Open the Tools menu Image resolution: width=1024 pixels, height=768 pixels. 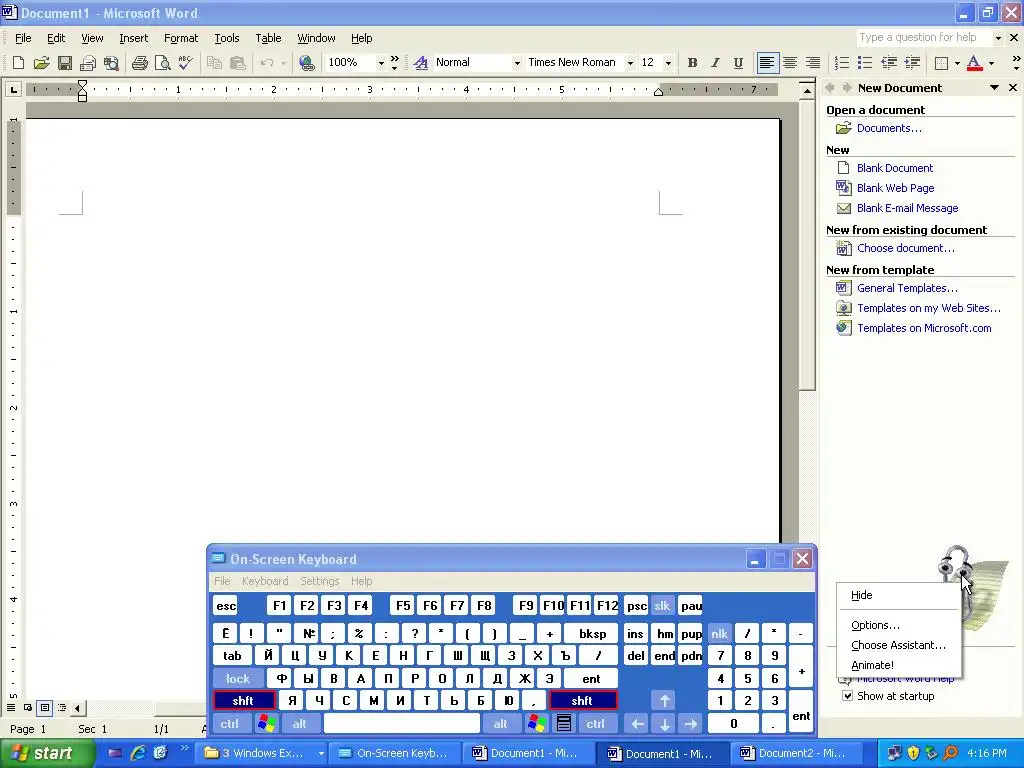click(x=227, y=38)
